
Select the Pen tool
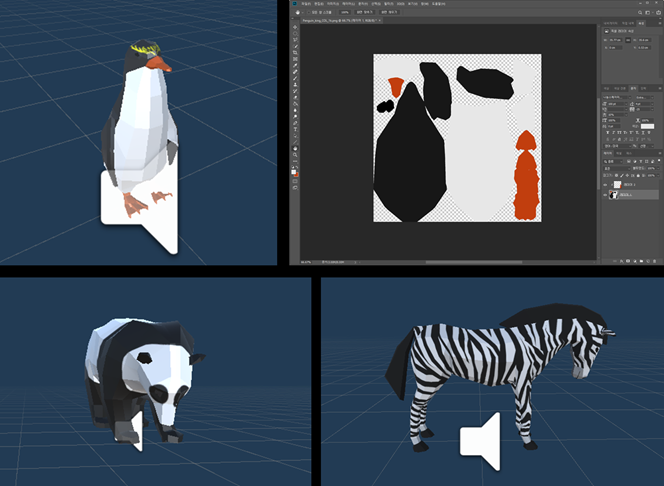click(295, 123)
